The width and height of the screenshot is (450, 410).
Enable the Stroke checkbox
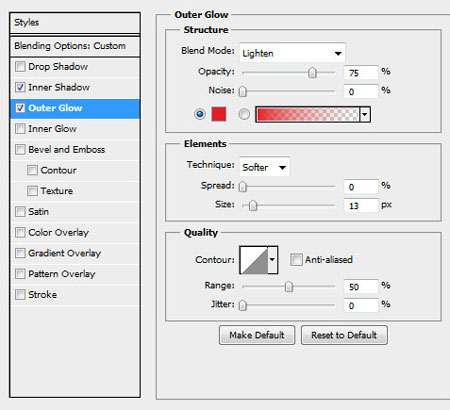point(20,295)
